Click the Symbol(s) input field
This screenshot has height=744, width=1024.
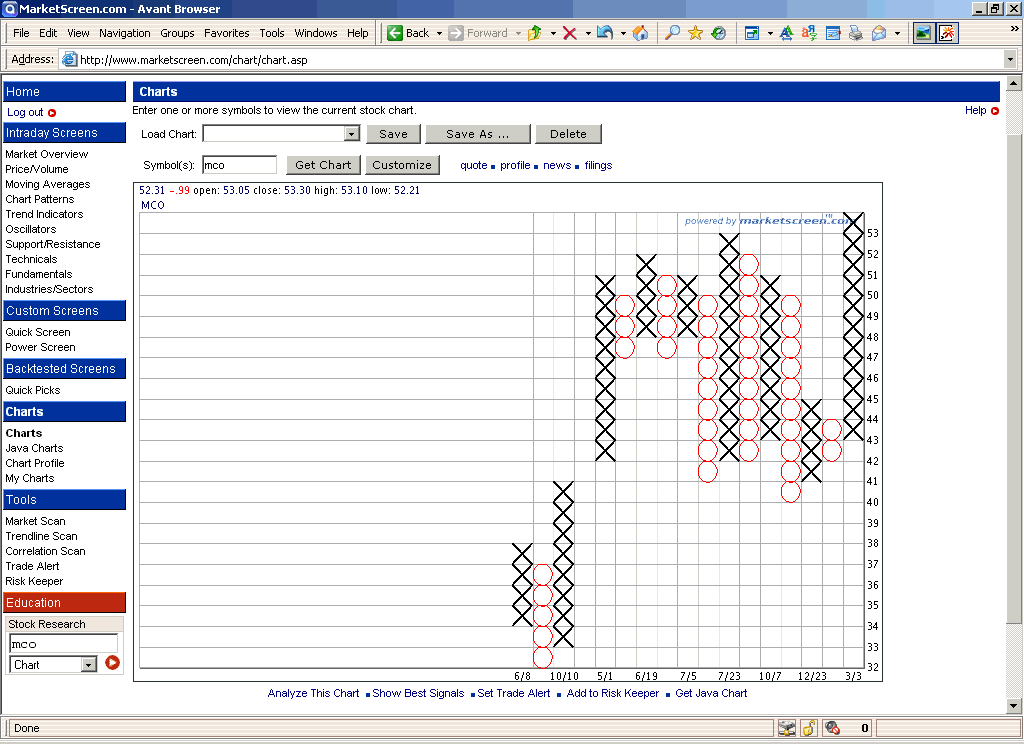239,165
